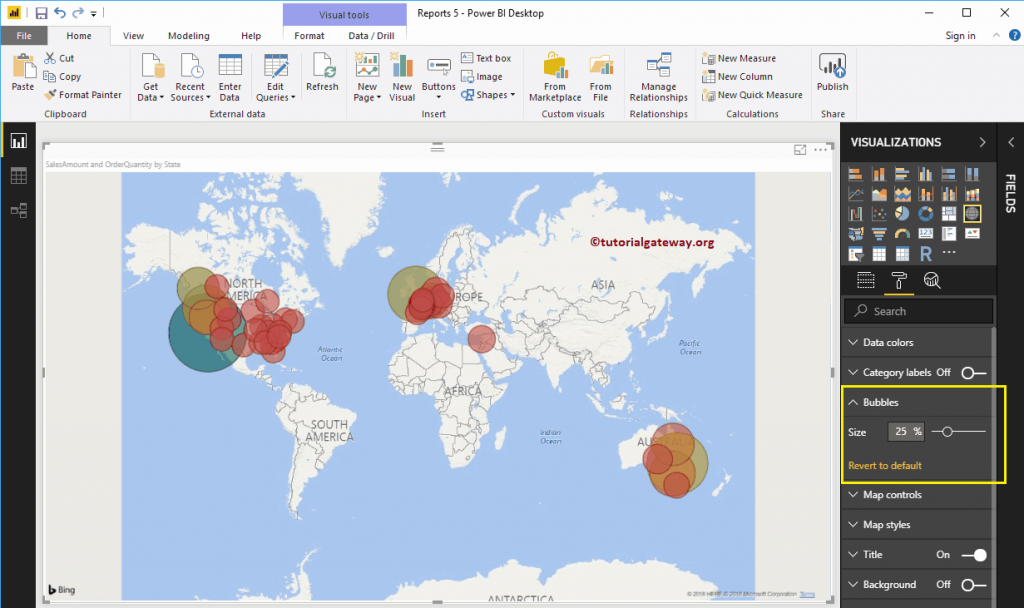Screen dimensions: 1024x608
Task: Select the Pie chart visualization icon
Action: 900,213
